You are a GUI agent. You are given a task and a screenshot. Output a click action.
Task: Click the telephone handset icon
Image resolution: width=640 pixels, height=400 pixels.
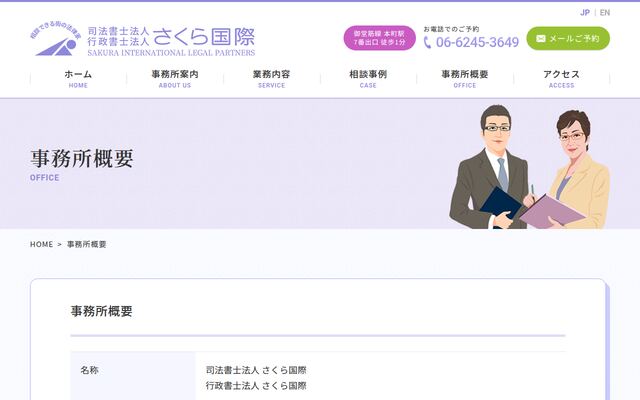(427, 42)
